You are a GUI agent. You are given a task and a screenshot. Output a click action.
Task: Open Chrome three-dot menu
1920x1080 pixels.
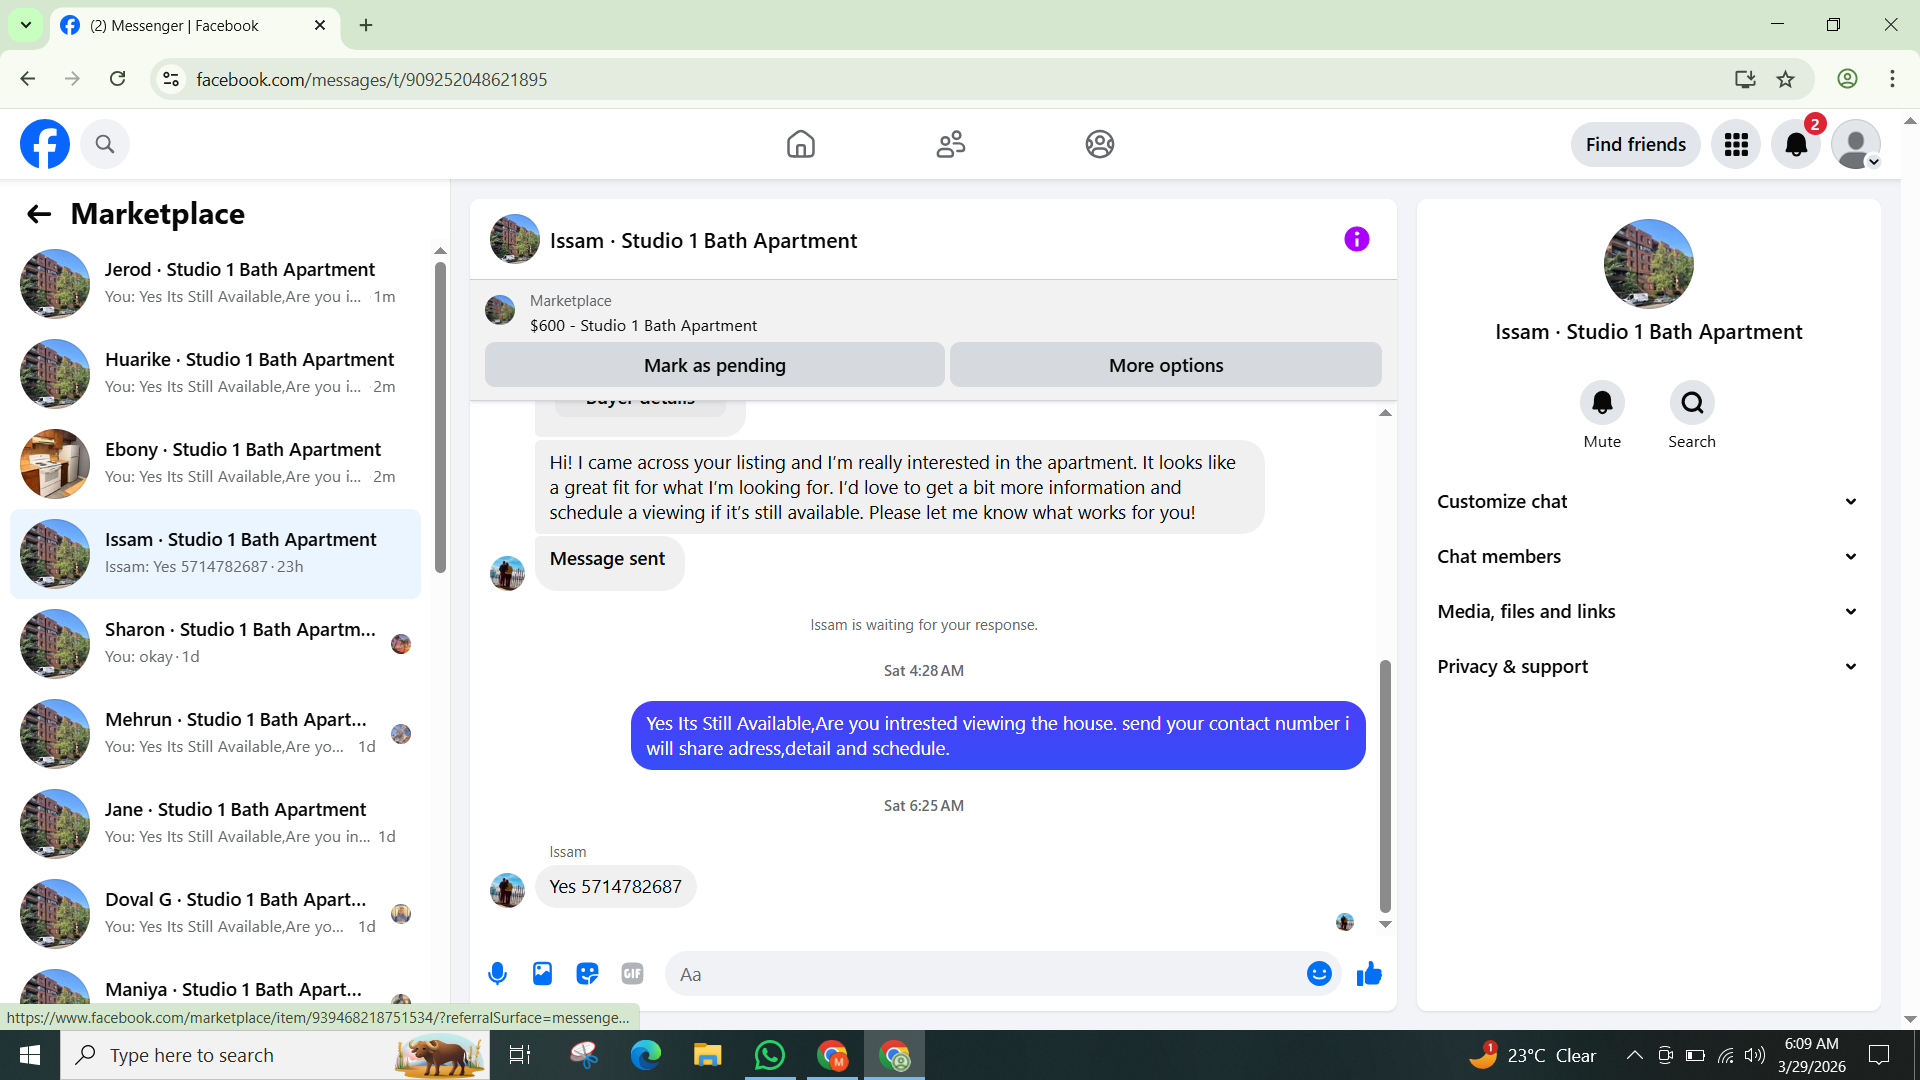(1892, 79)
